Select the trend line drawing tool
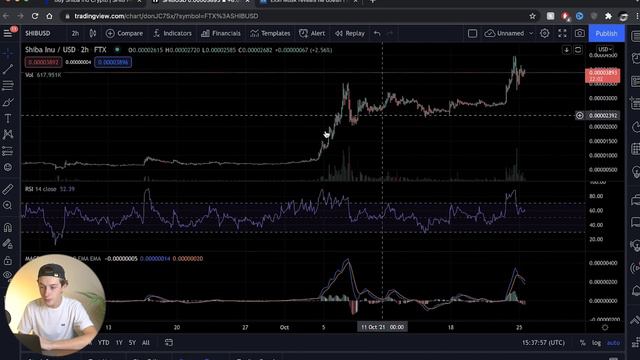The width and height of the screenshot is (640, 360). click(x=8, y=69)
